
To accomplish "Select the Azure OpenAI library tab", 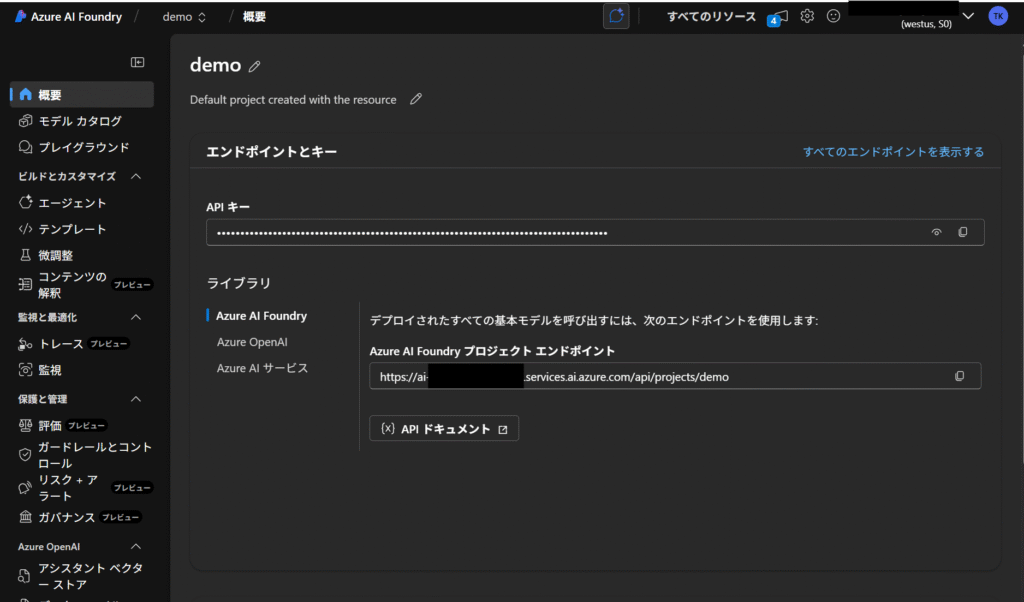I will (252, 342).
